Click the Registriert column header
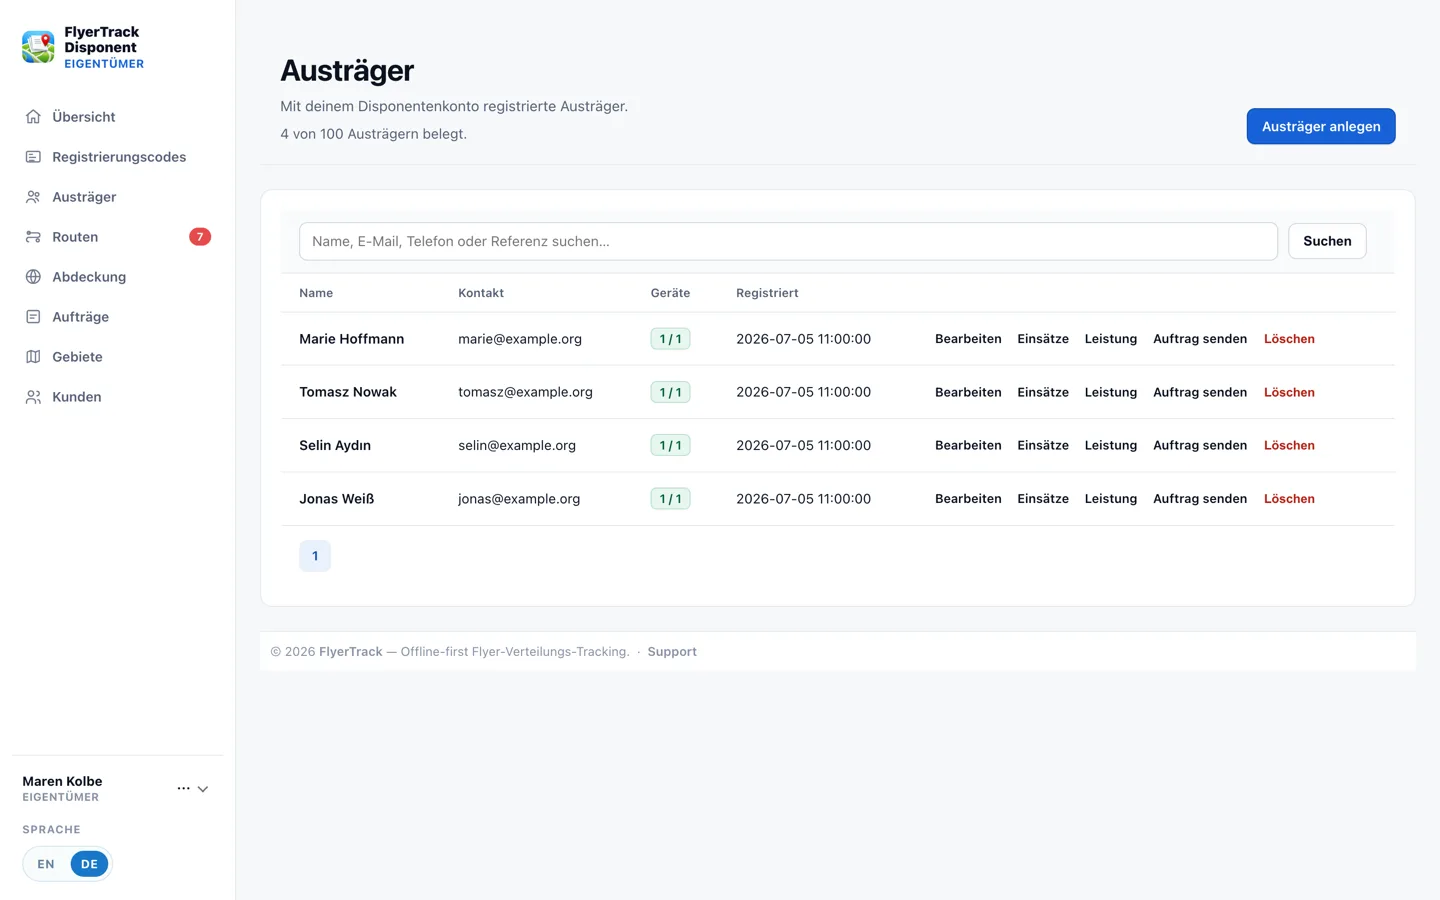Viewport: 1440px width, 900px height. [x=767, y=293]
